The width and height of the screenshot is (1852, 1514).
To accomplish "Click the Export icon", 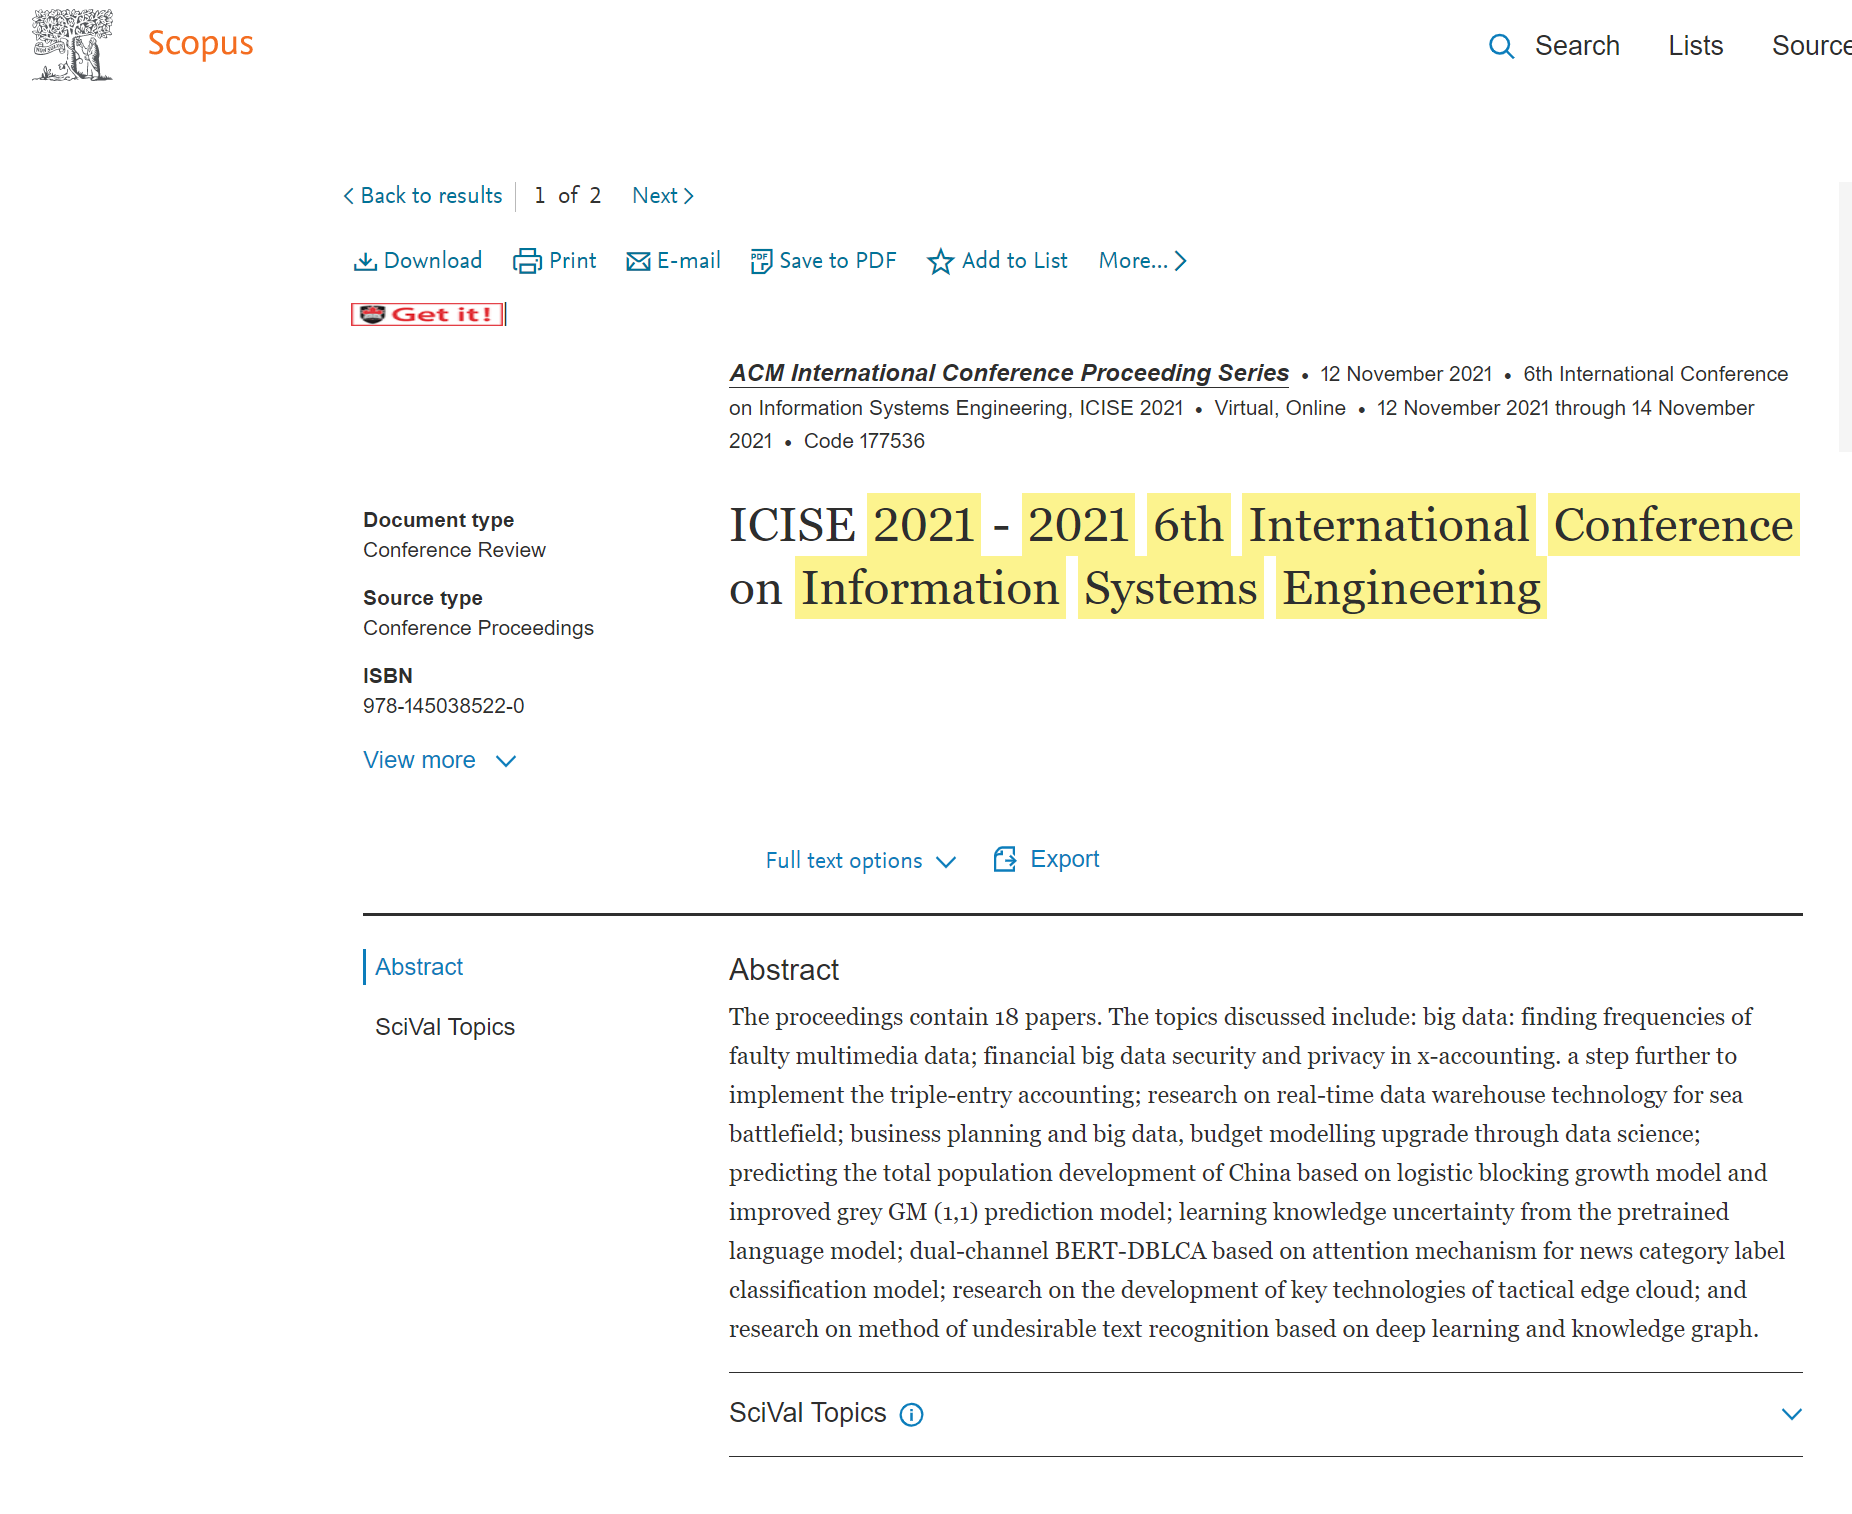I will point(1005,859).
